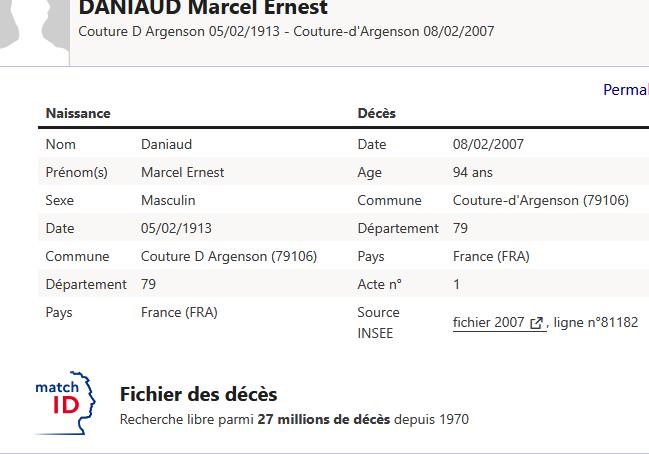Click the France (FRA) death country value

pos(491,256)
